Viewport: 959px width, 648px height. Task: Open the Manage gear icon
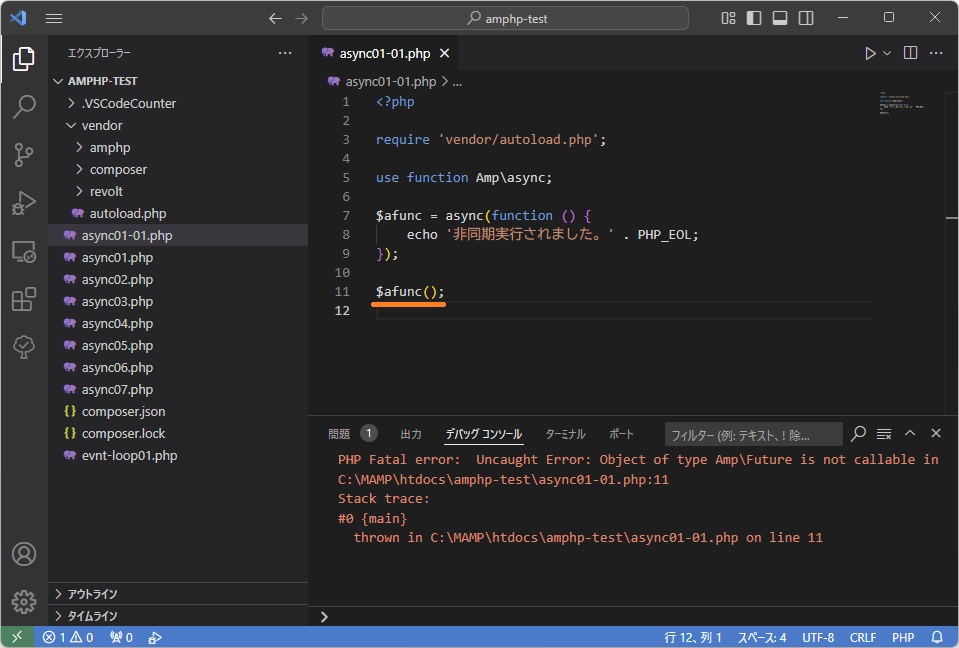coord(24,602)
